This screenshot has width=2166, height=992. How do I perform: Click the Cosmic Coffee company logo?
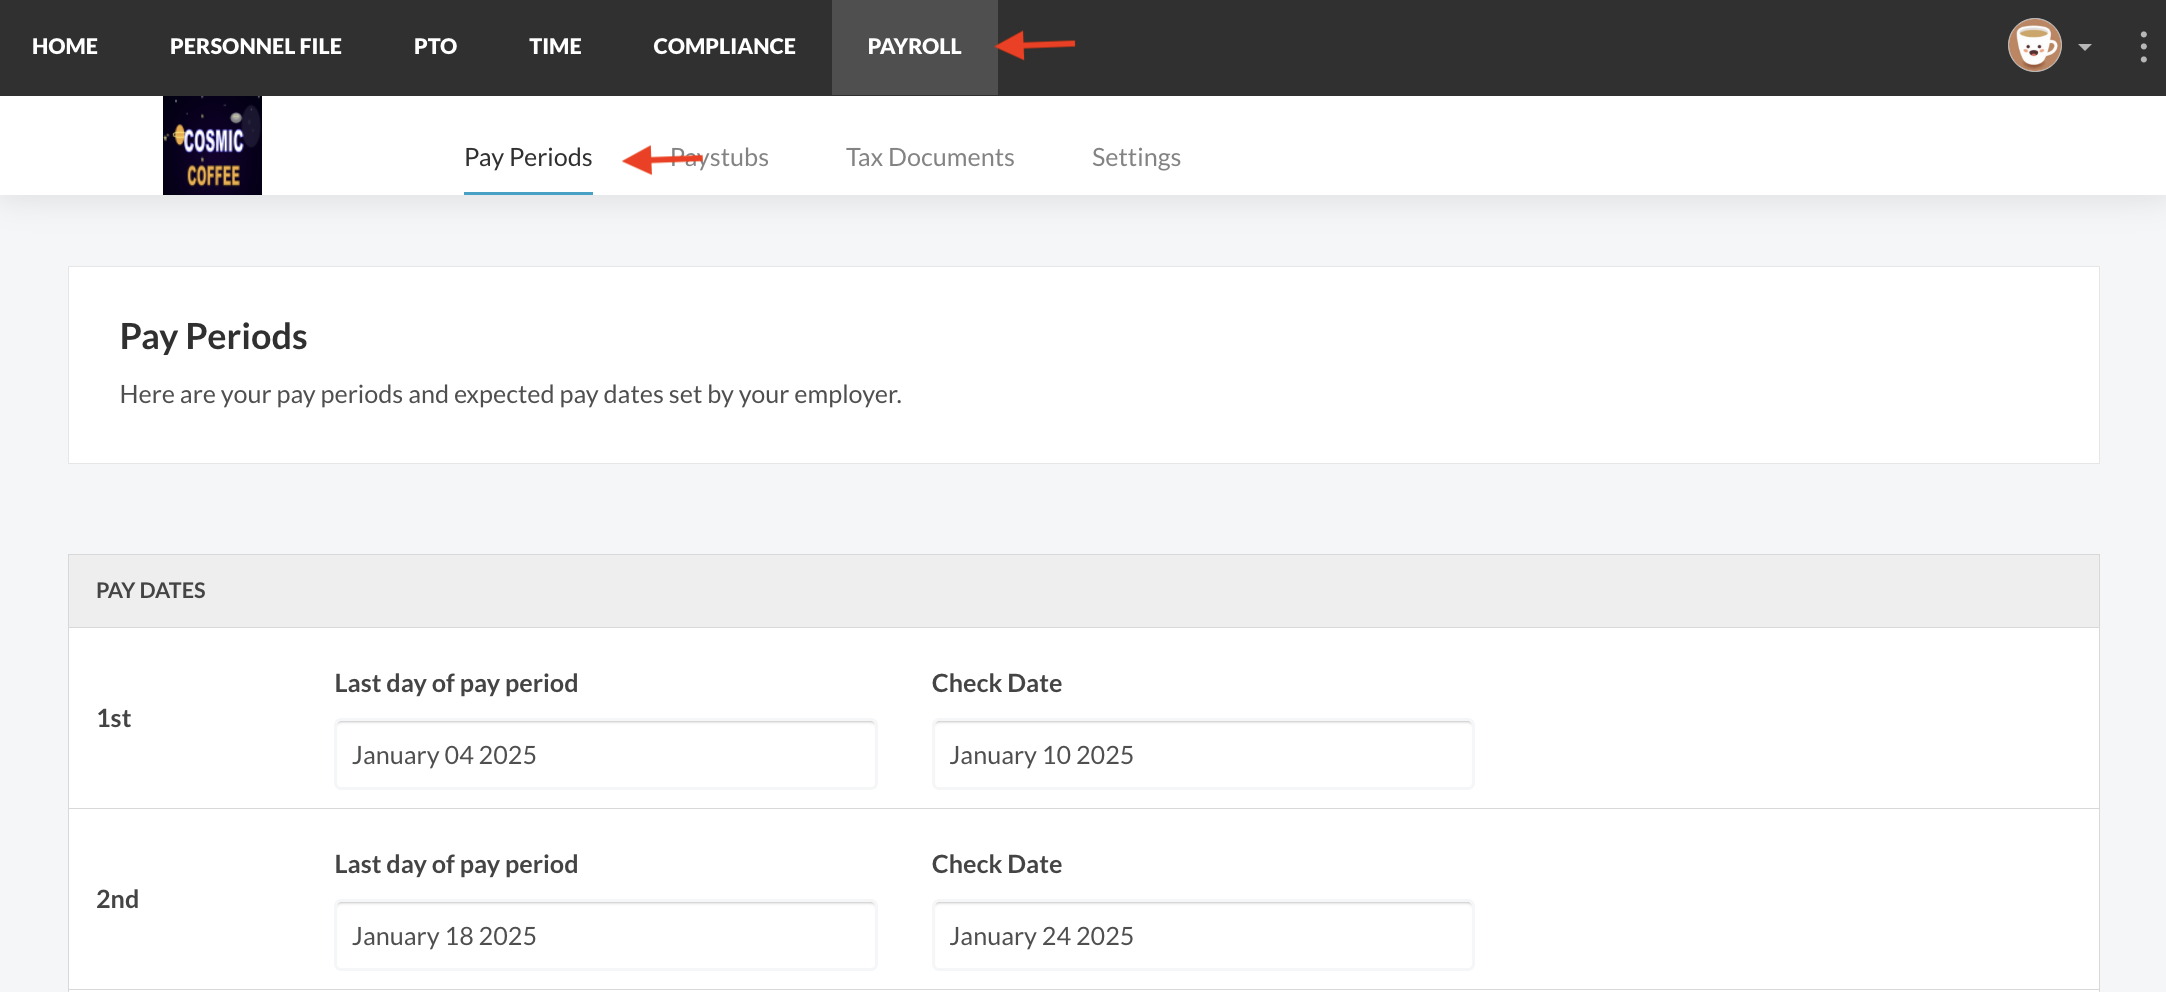pos(212,146)
